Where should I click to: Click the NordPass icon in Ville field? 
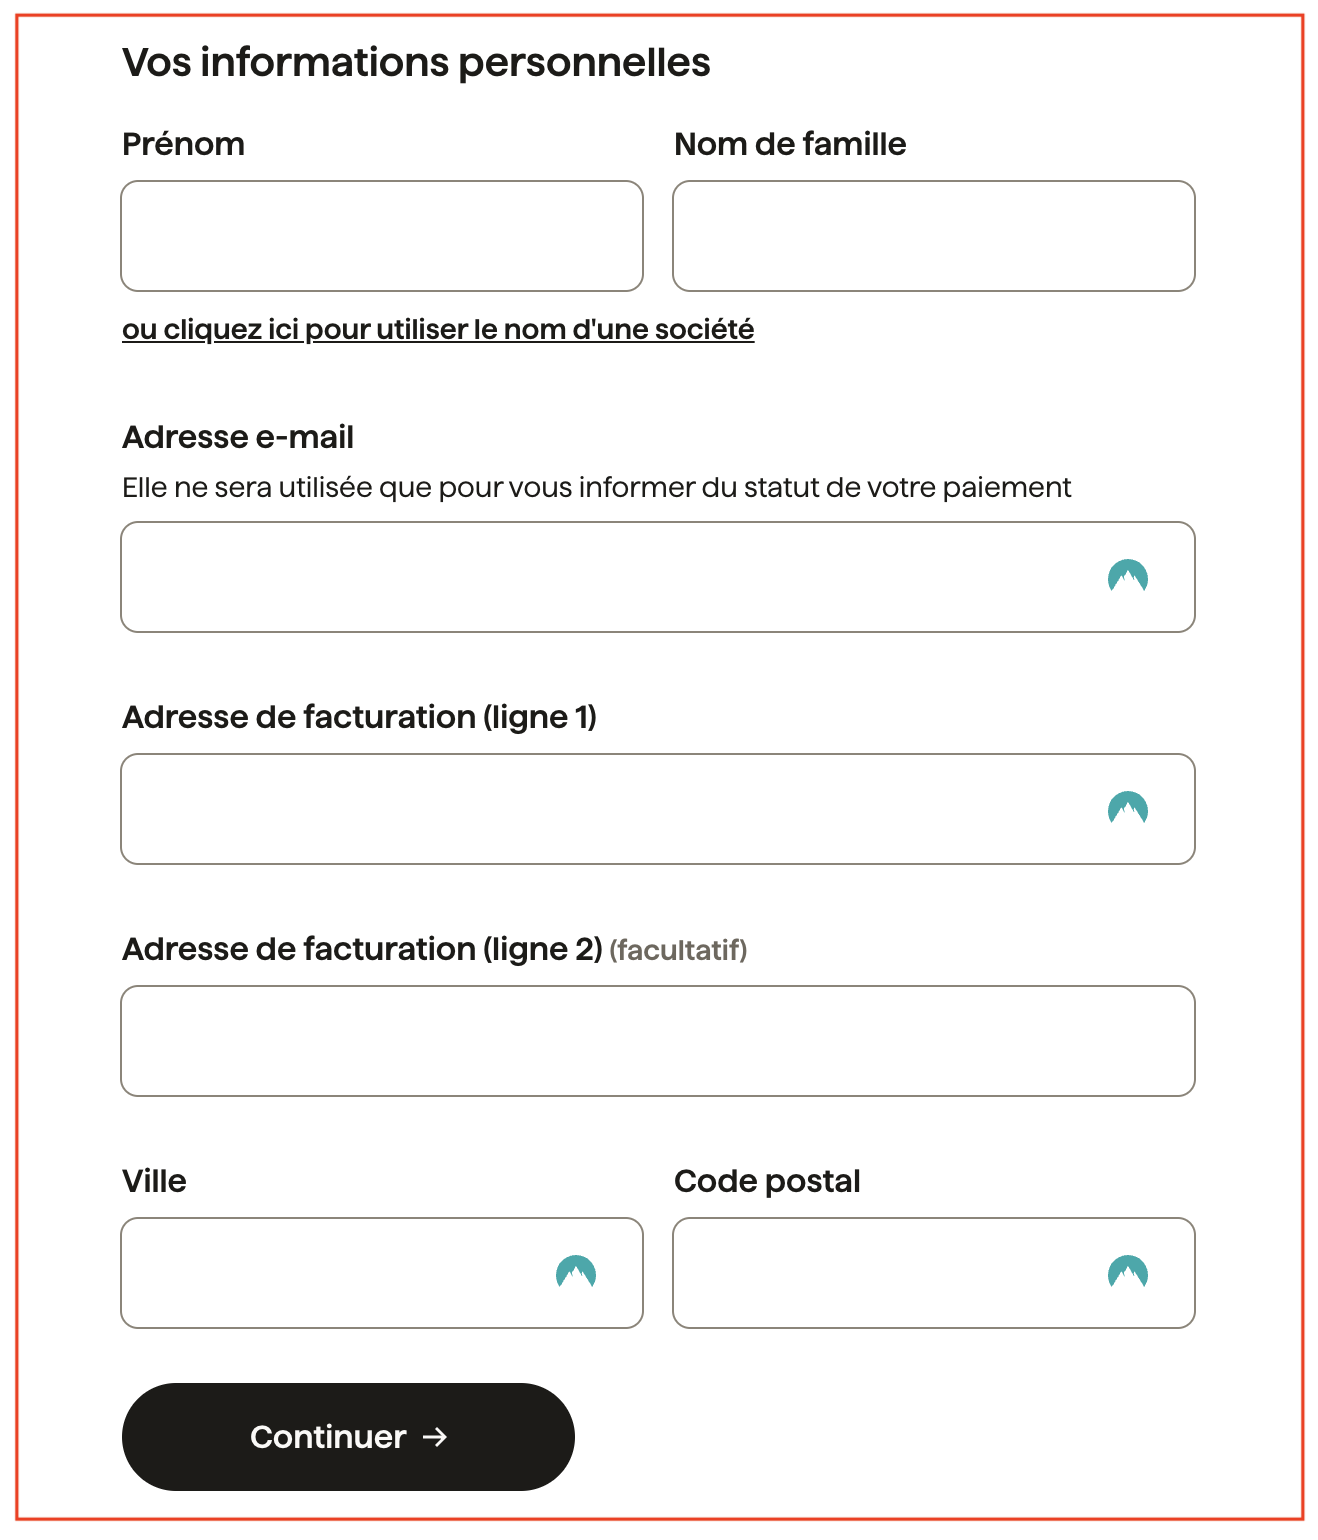(575, 1272)
